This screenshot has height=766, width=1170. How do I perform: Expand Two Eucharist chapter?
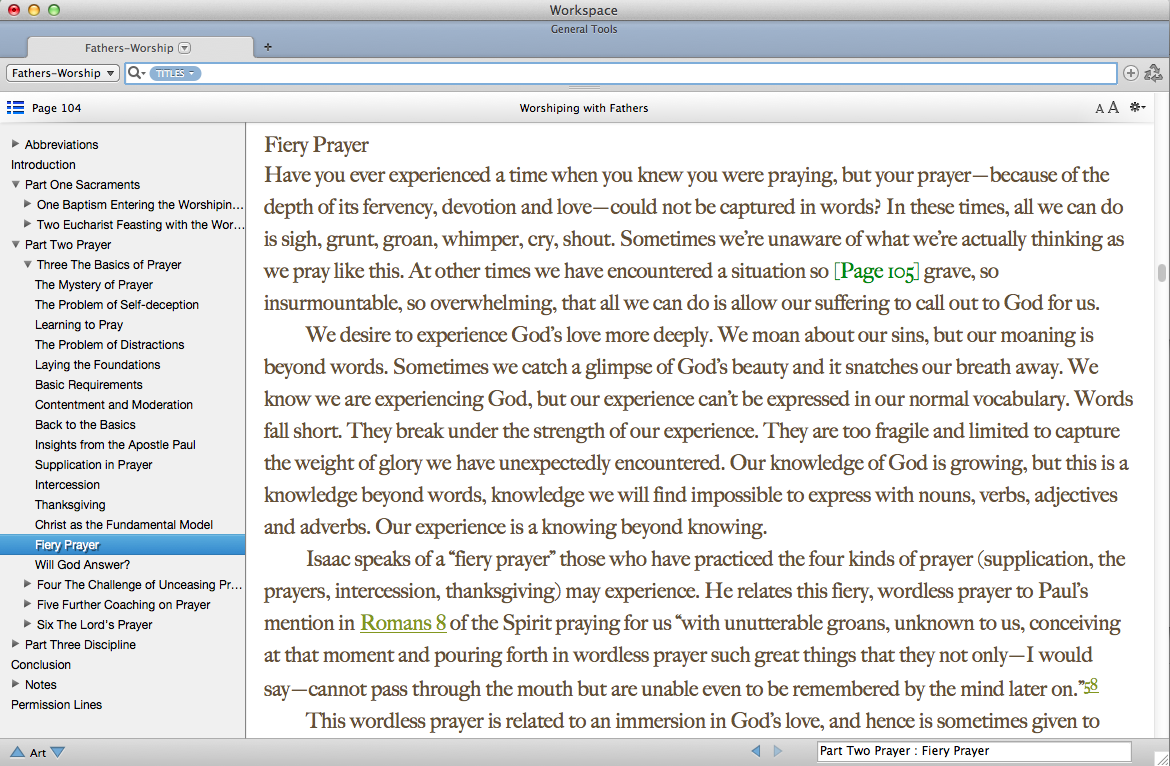tap(28, 224)
